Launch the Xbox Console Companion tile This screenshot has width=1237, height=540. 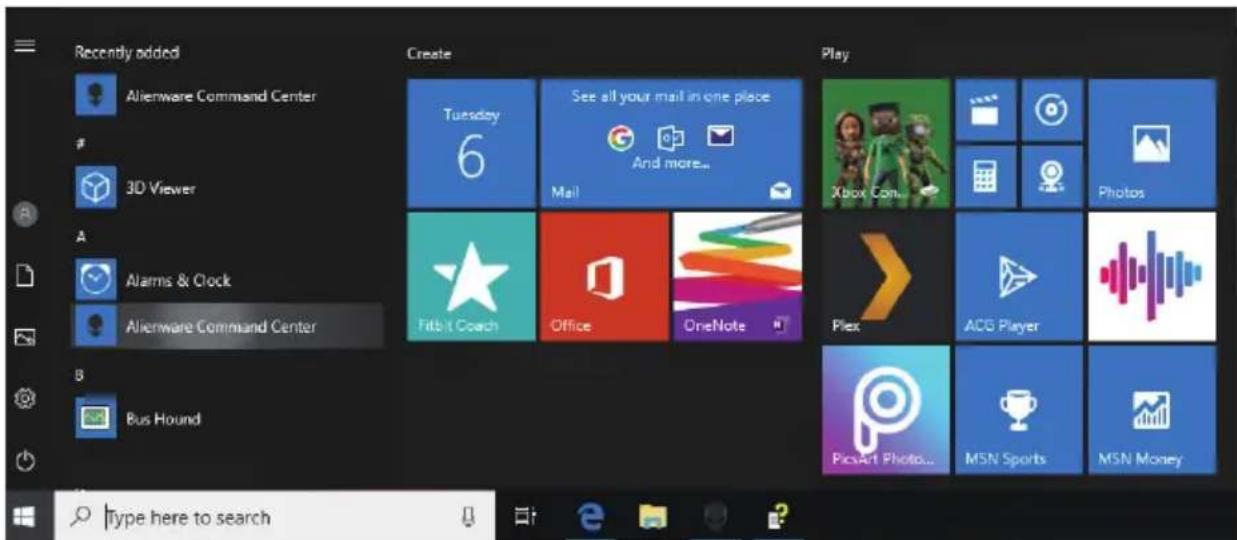coord(886,144)
